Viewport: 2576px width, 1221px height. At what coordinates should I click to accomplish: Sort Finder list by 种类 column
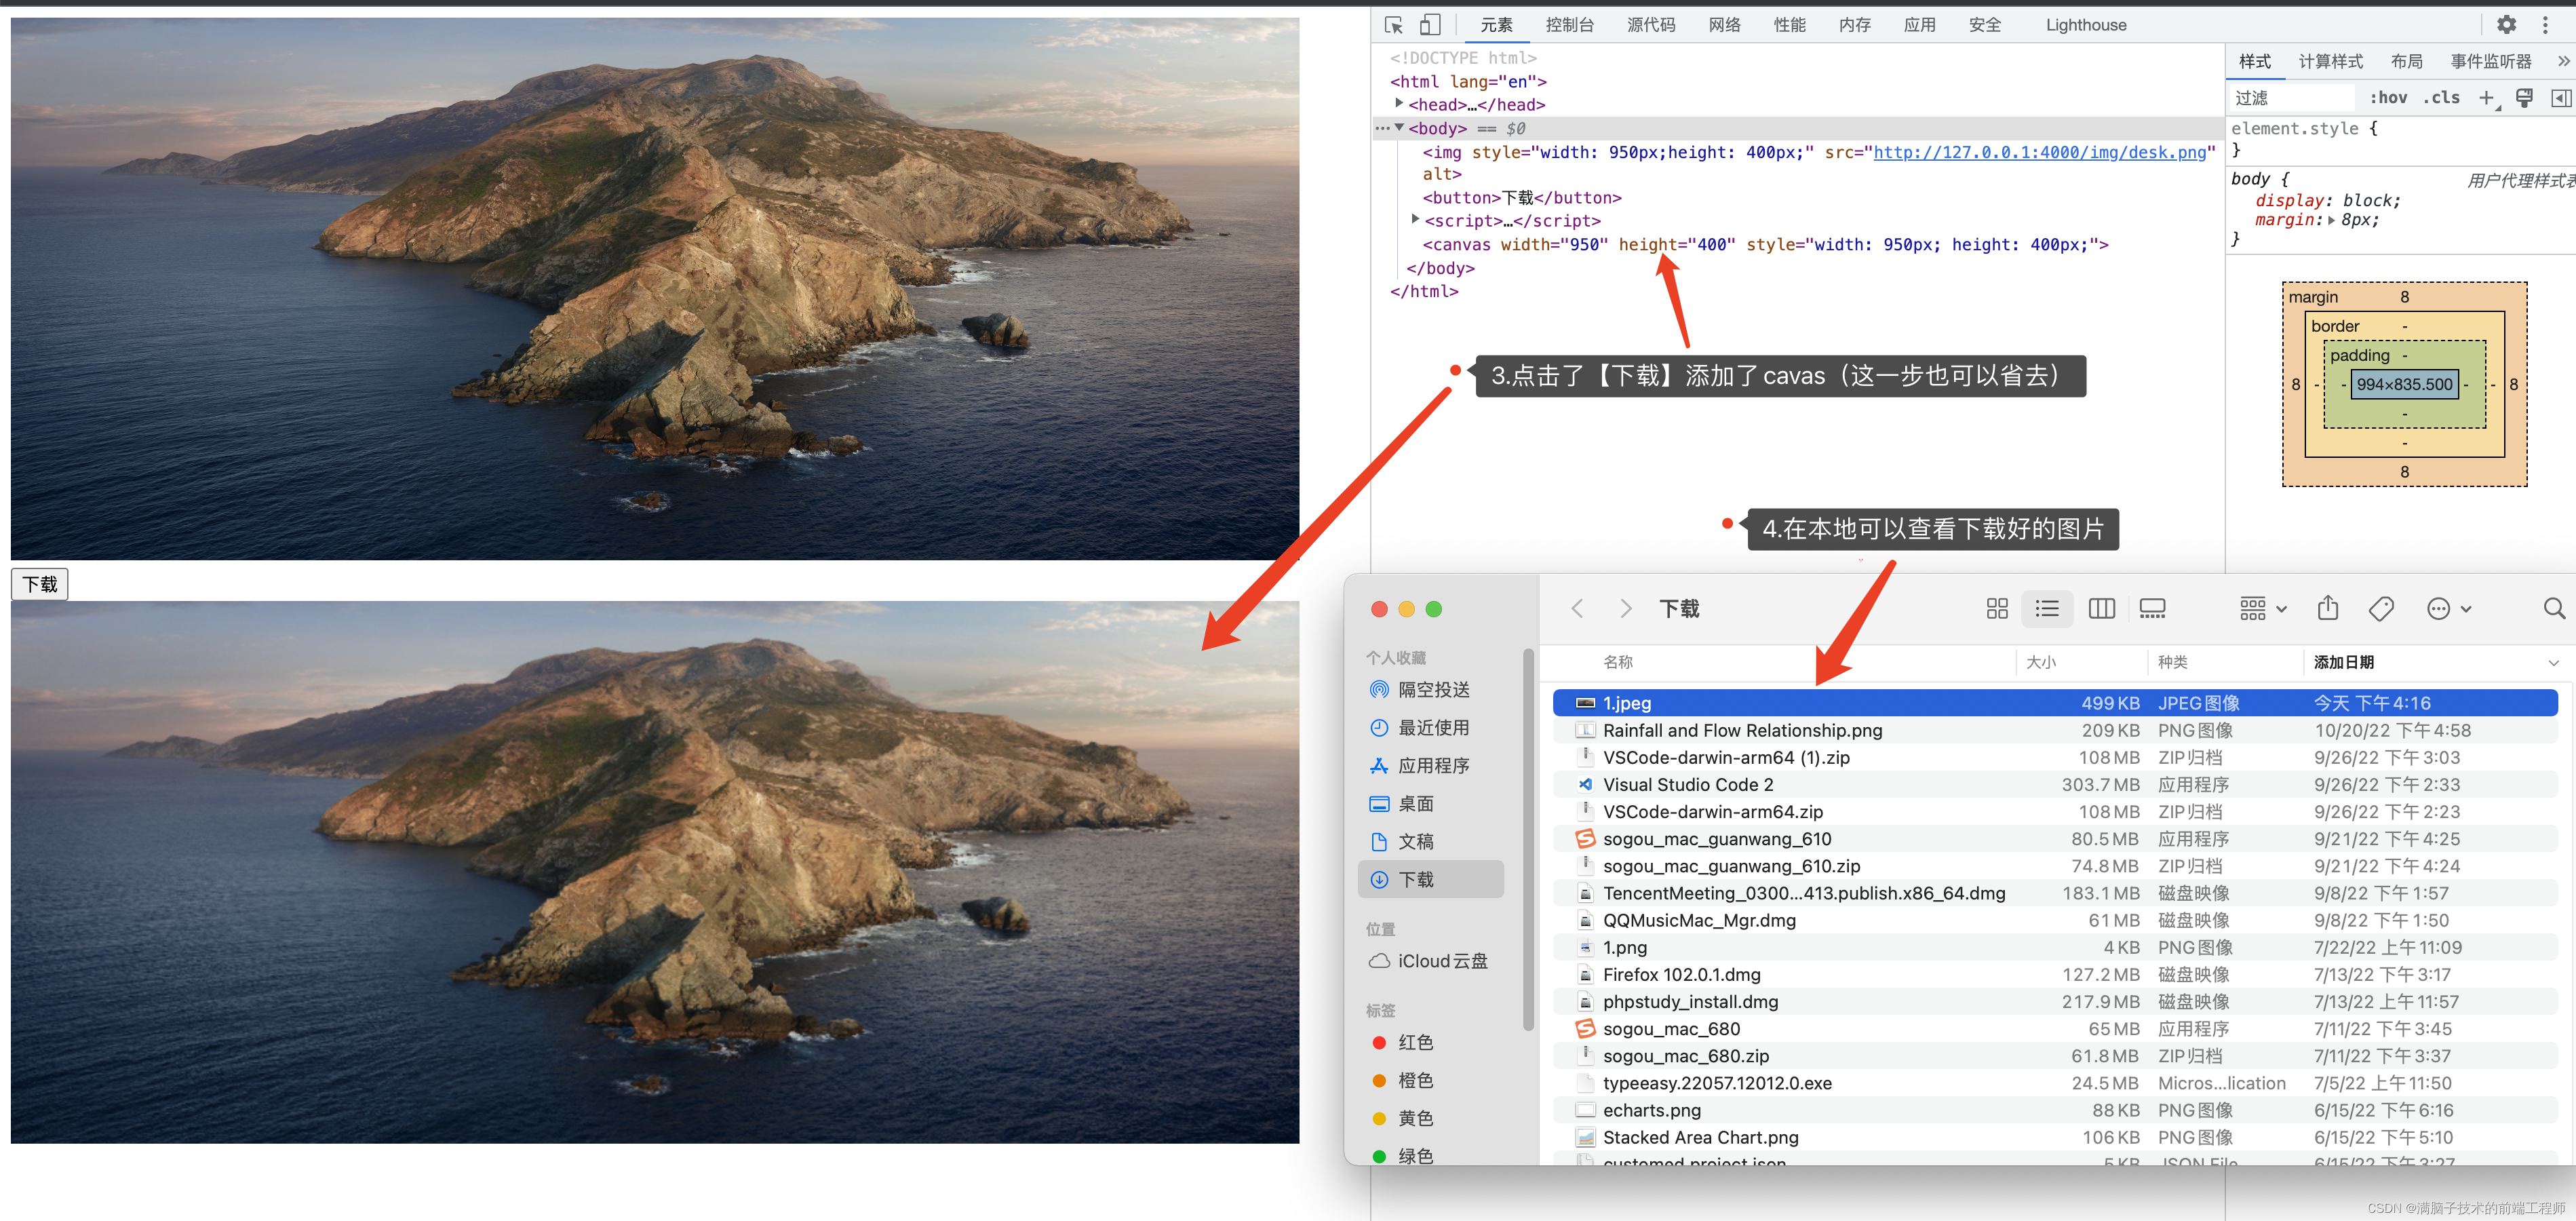pyautogui.click(x=2172, y=663)
